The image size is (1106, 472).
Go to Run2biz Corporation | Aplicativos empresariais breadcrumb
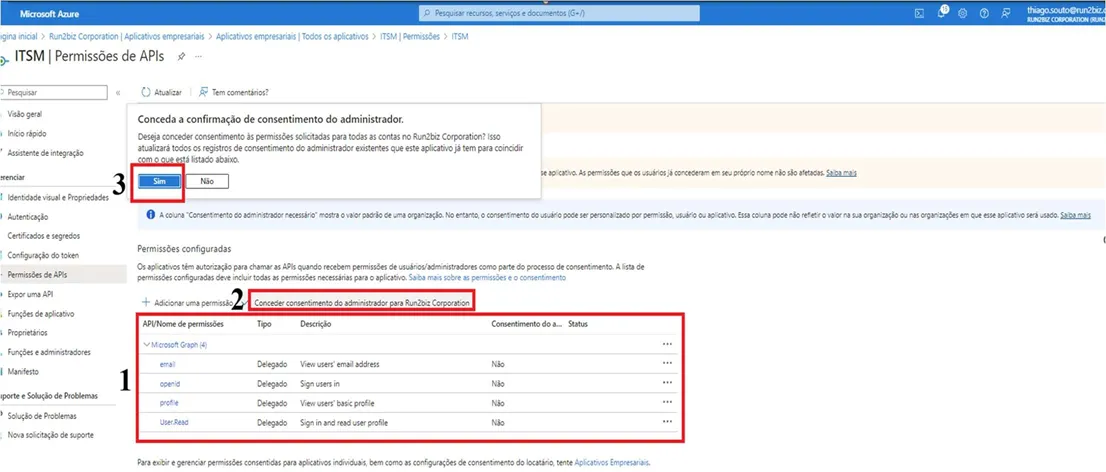pos(127,36)
